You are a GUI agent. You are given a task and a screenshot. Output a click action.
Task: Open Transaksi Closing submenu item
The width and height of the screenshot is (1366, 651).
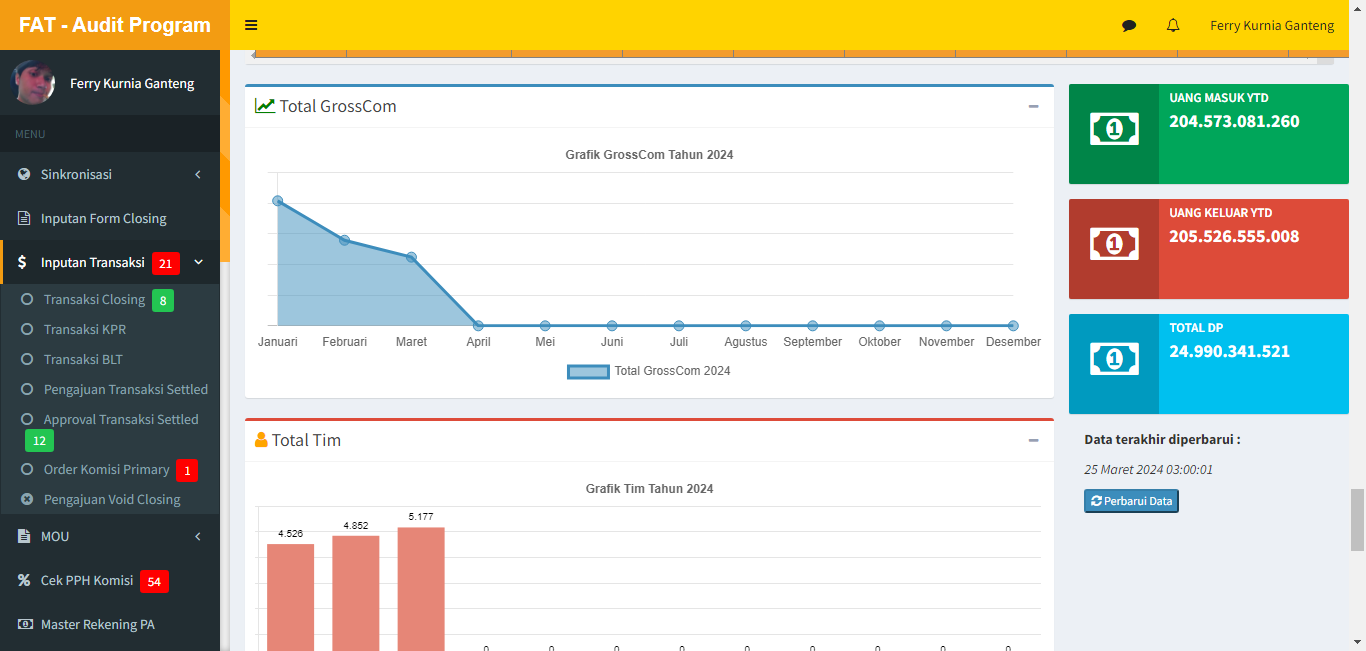94,300
